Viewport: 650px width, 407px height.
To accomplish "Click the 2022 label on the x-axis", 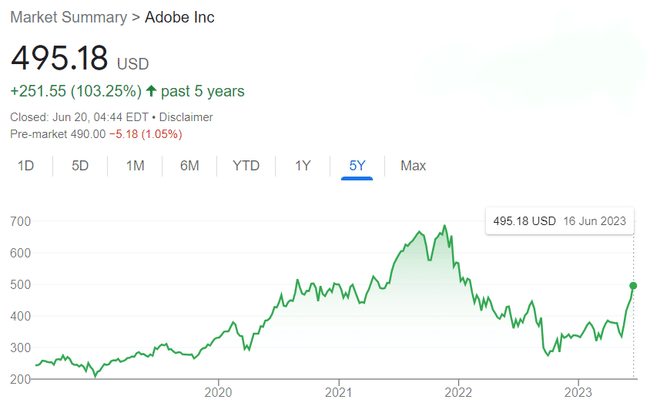I will (458, 392).
